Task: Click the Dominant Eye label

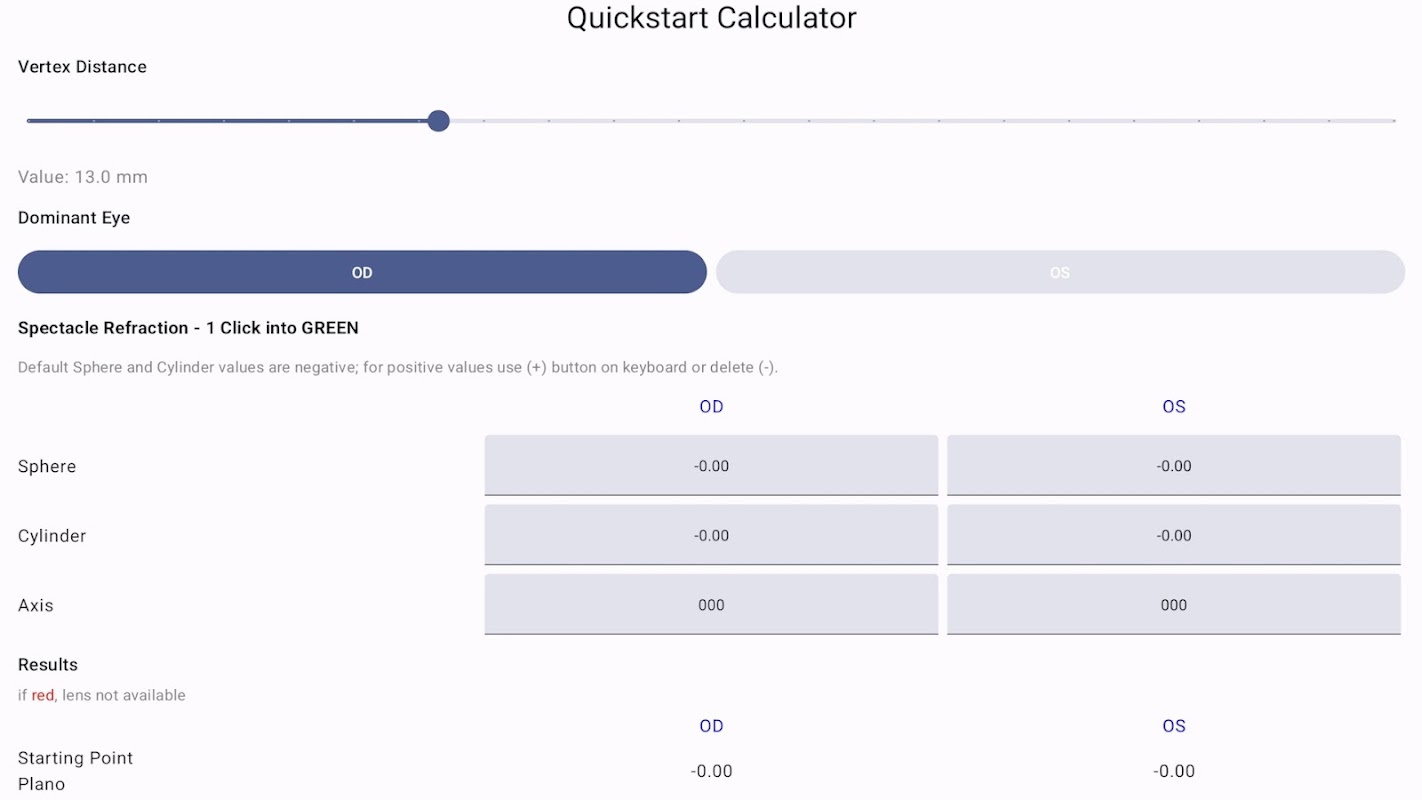Action: (74, 218)
